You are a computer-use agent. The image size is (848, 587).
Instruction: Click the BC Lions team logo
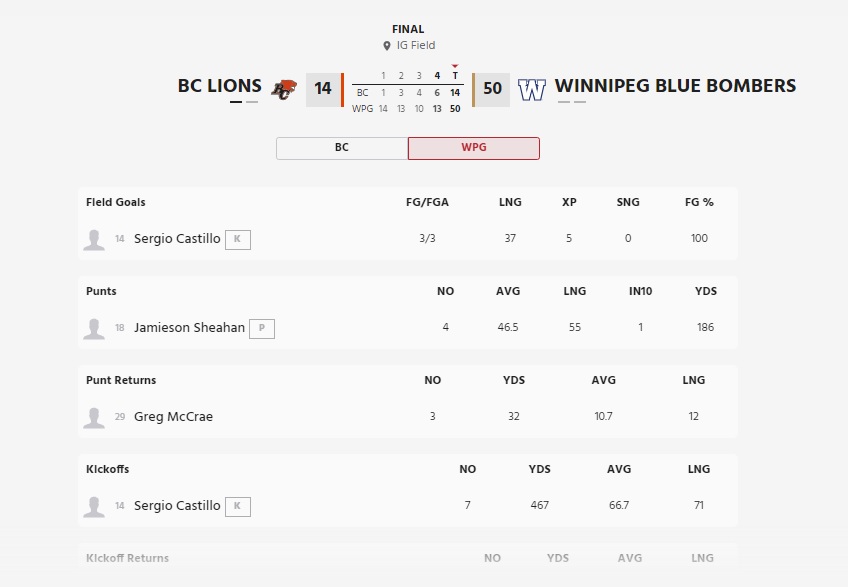point(284,88)
